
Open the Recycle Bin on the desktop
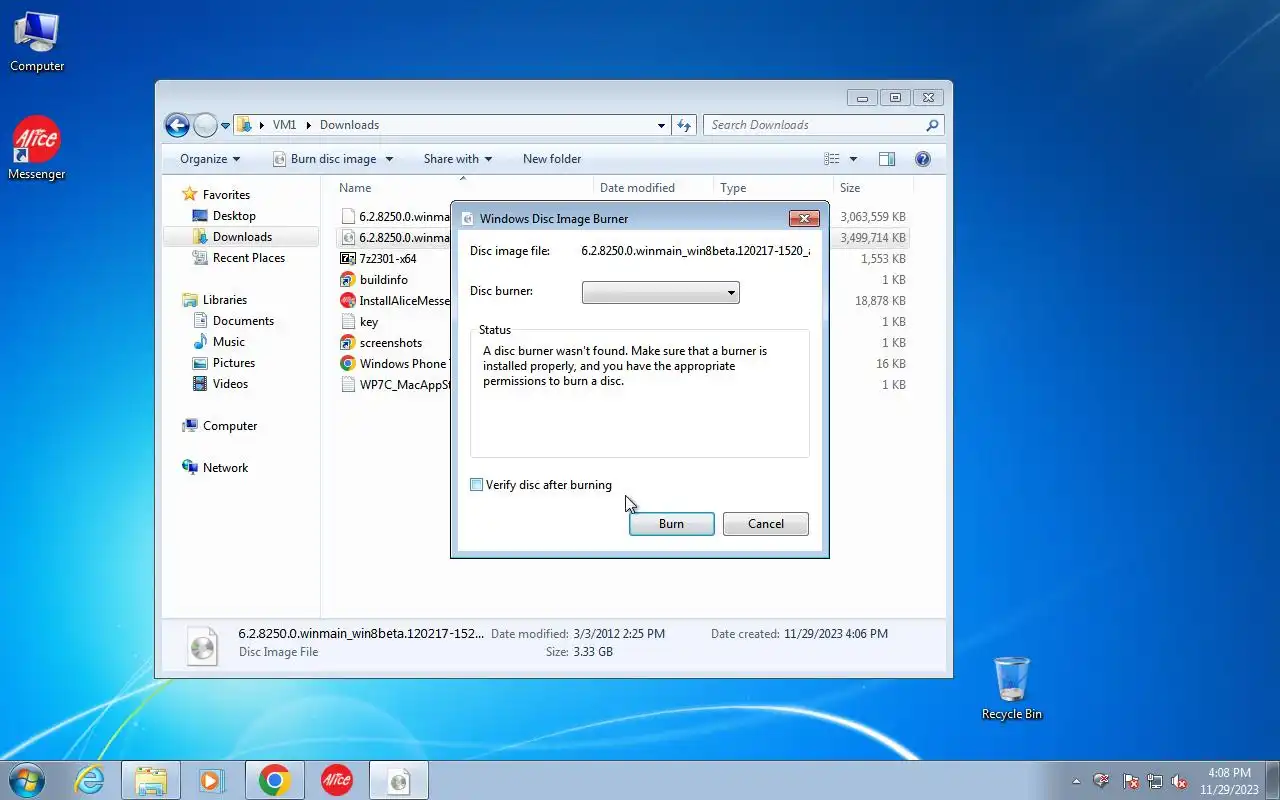(x=1012, y=688)
